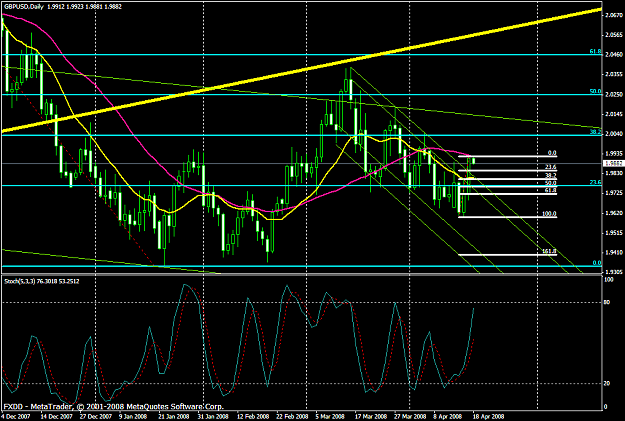Click the white 23.6 Fibonacci retracement label

(x=550, y=167)
